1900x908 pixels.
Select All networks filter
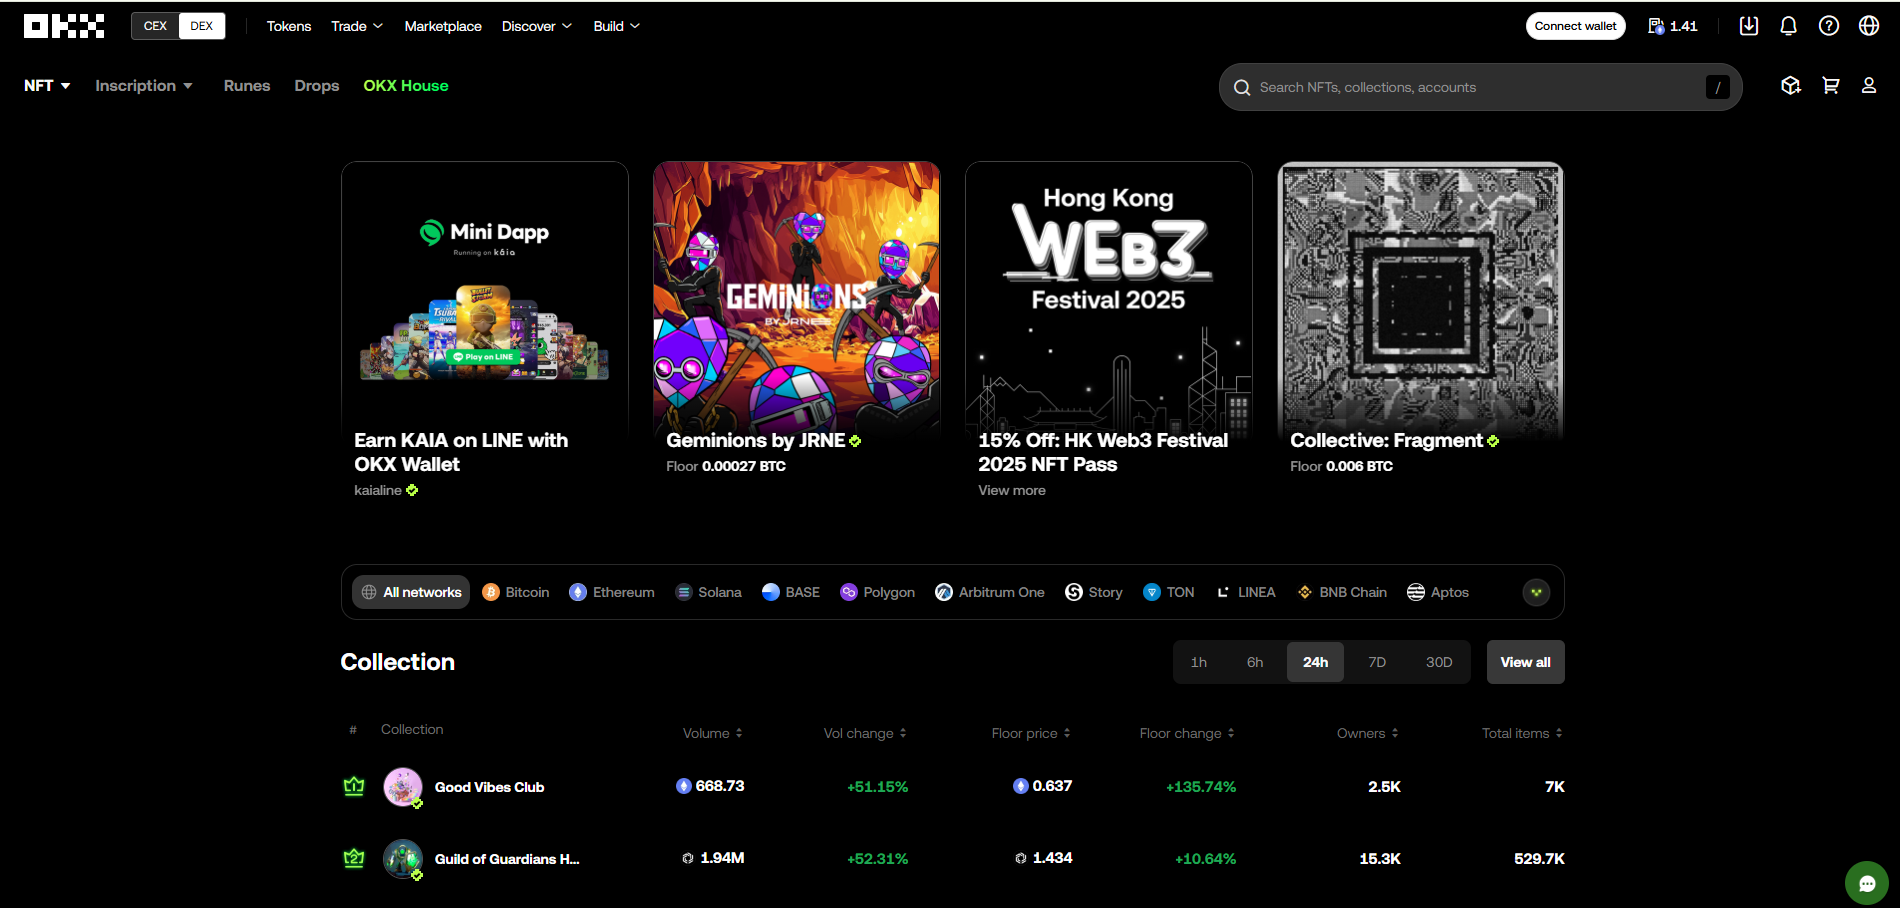coord(411,592)
